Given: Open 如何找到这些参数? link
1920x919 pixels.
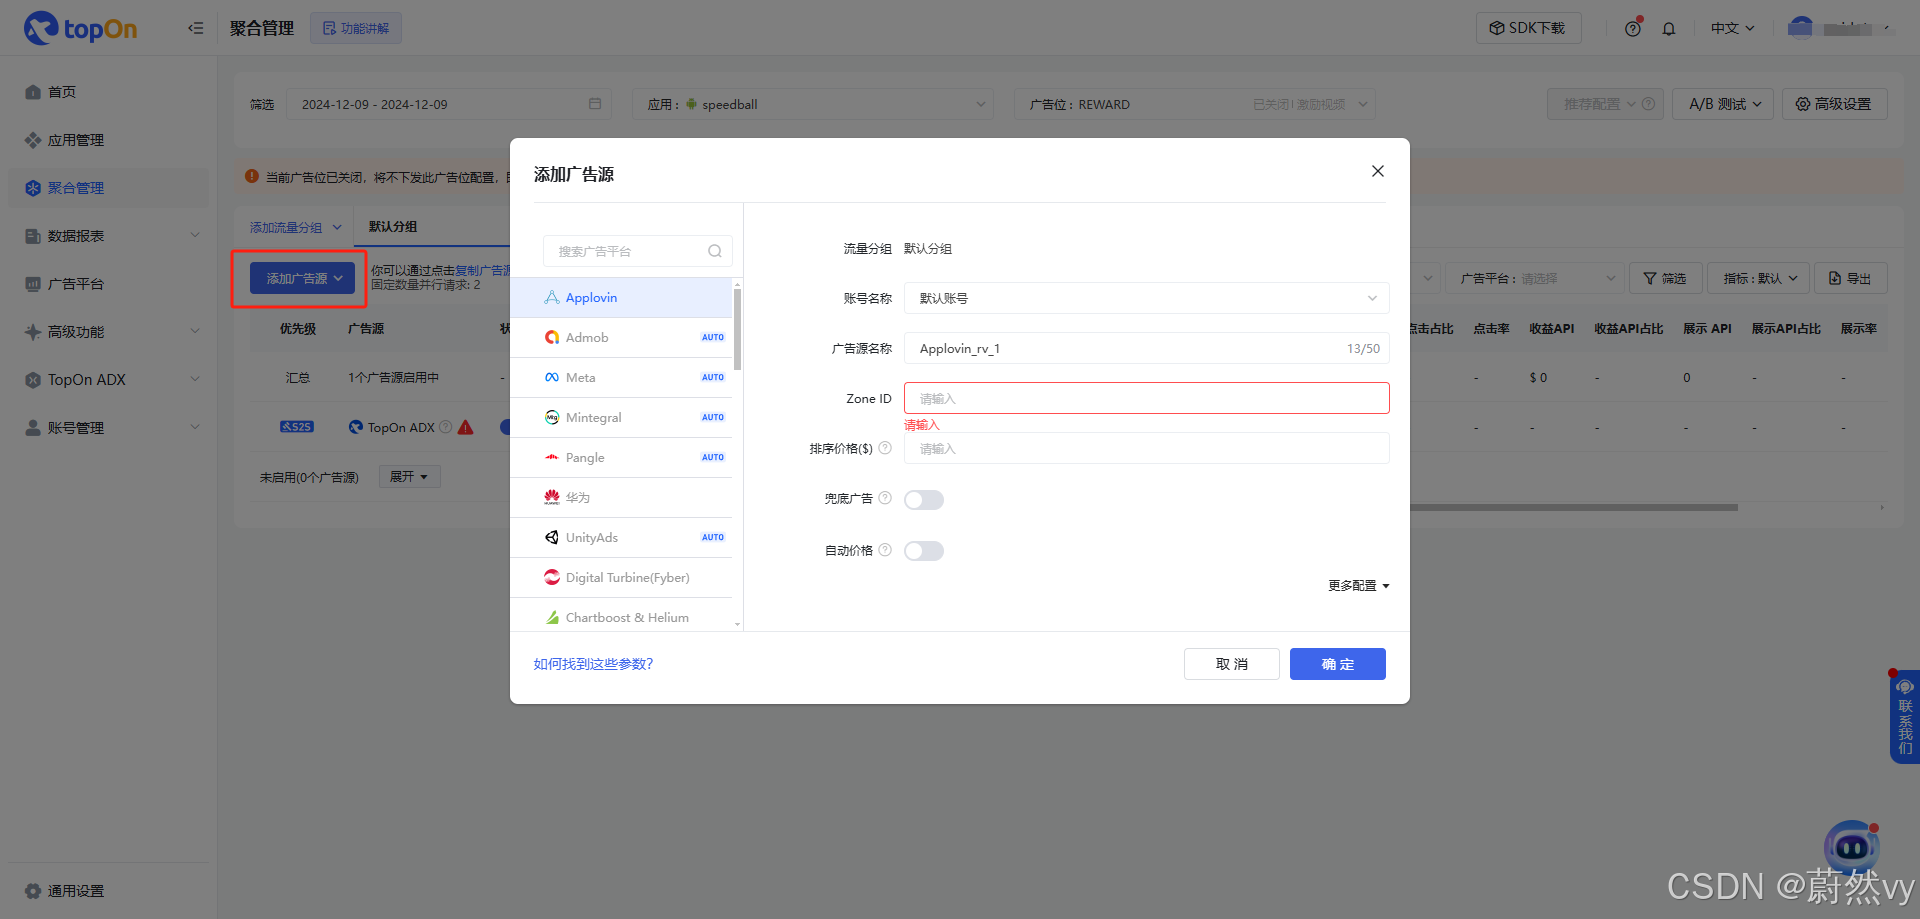Looking at the screenshot, I should point(593,664).
